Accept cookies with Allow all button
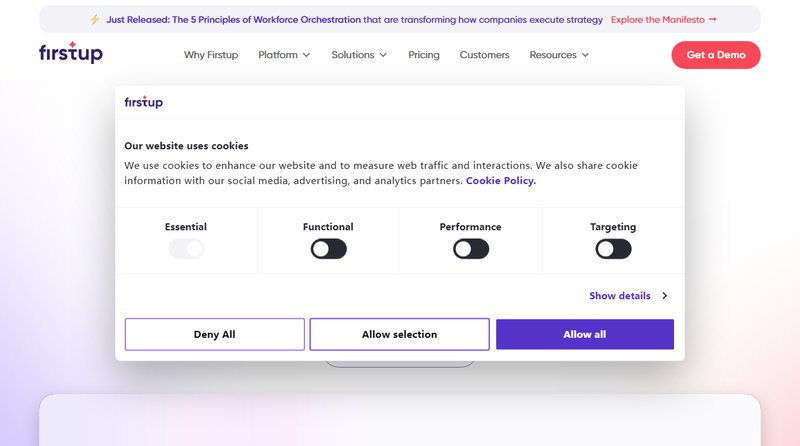800x446 pixels. 584,334
